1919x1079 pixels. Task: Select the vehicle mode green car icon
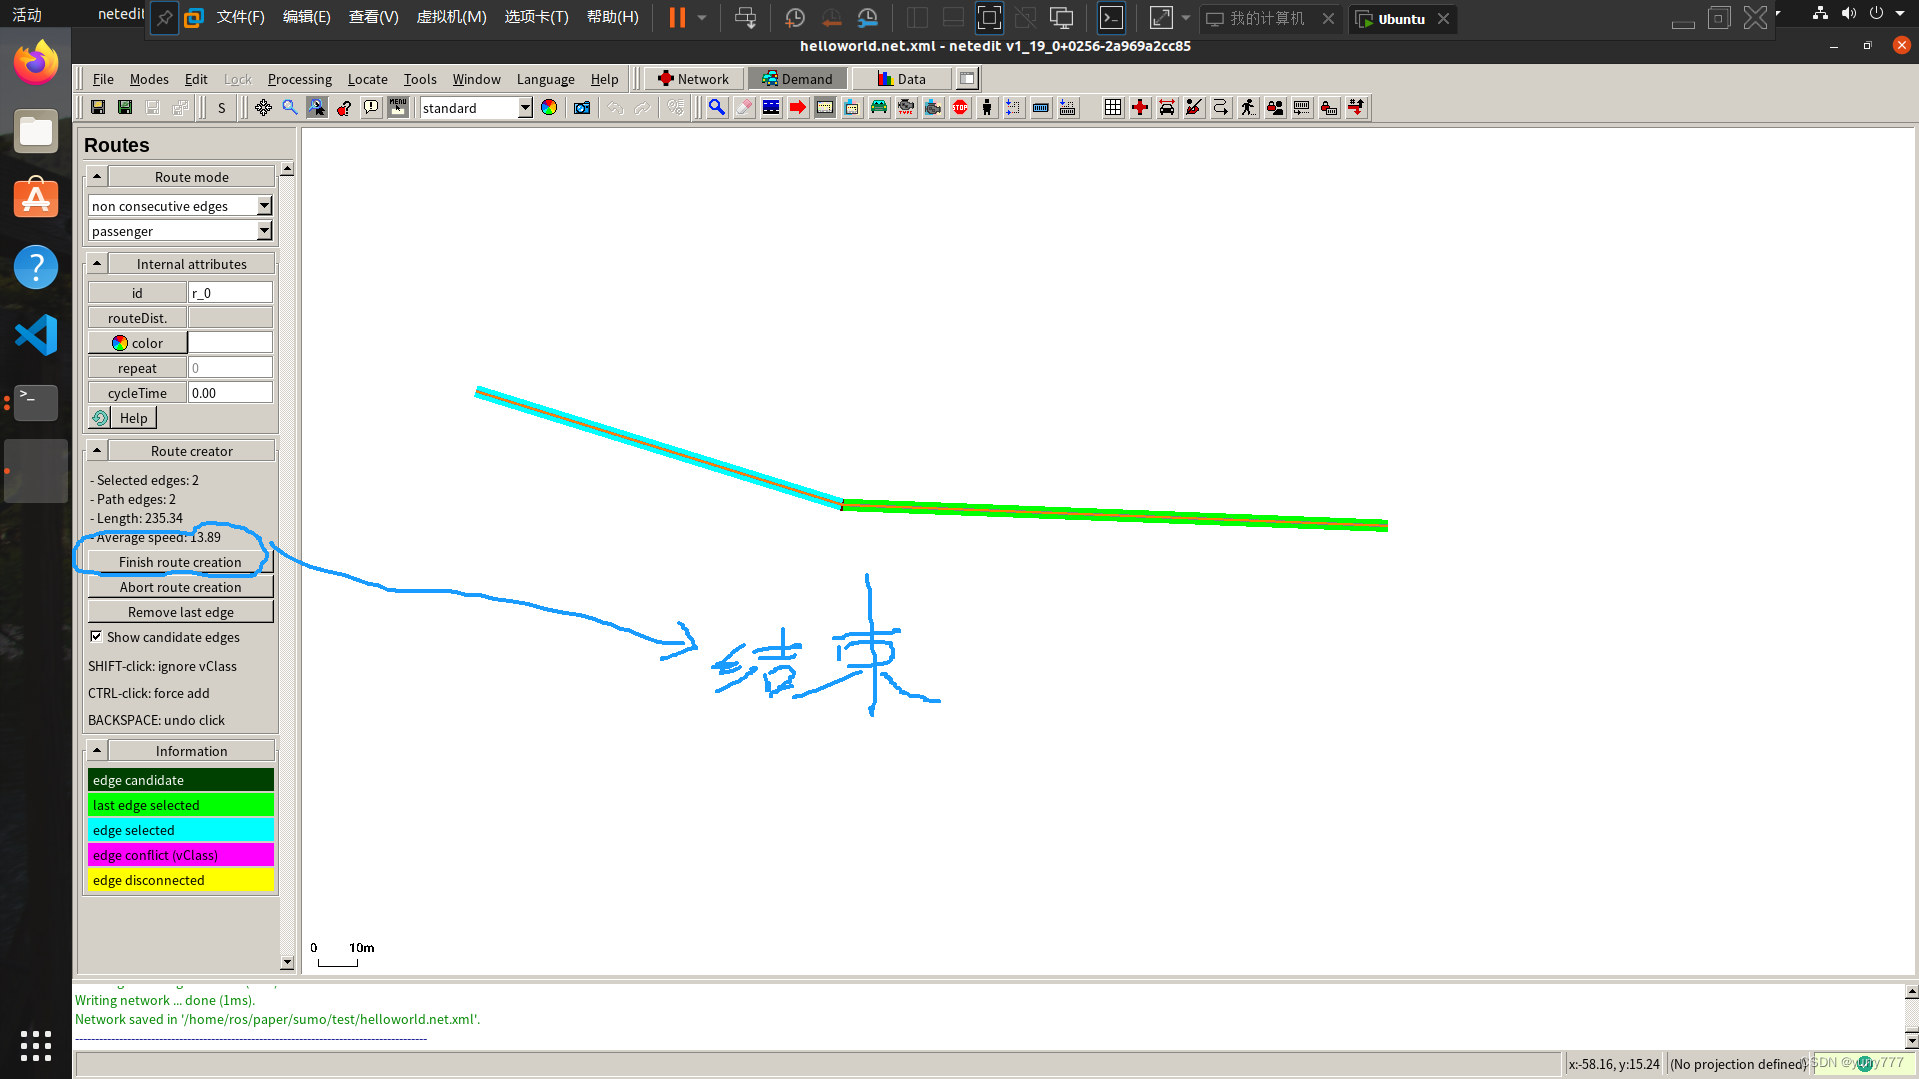(879, 108)
